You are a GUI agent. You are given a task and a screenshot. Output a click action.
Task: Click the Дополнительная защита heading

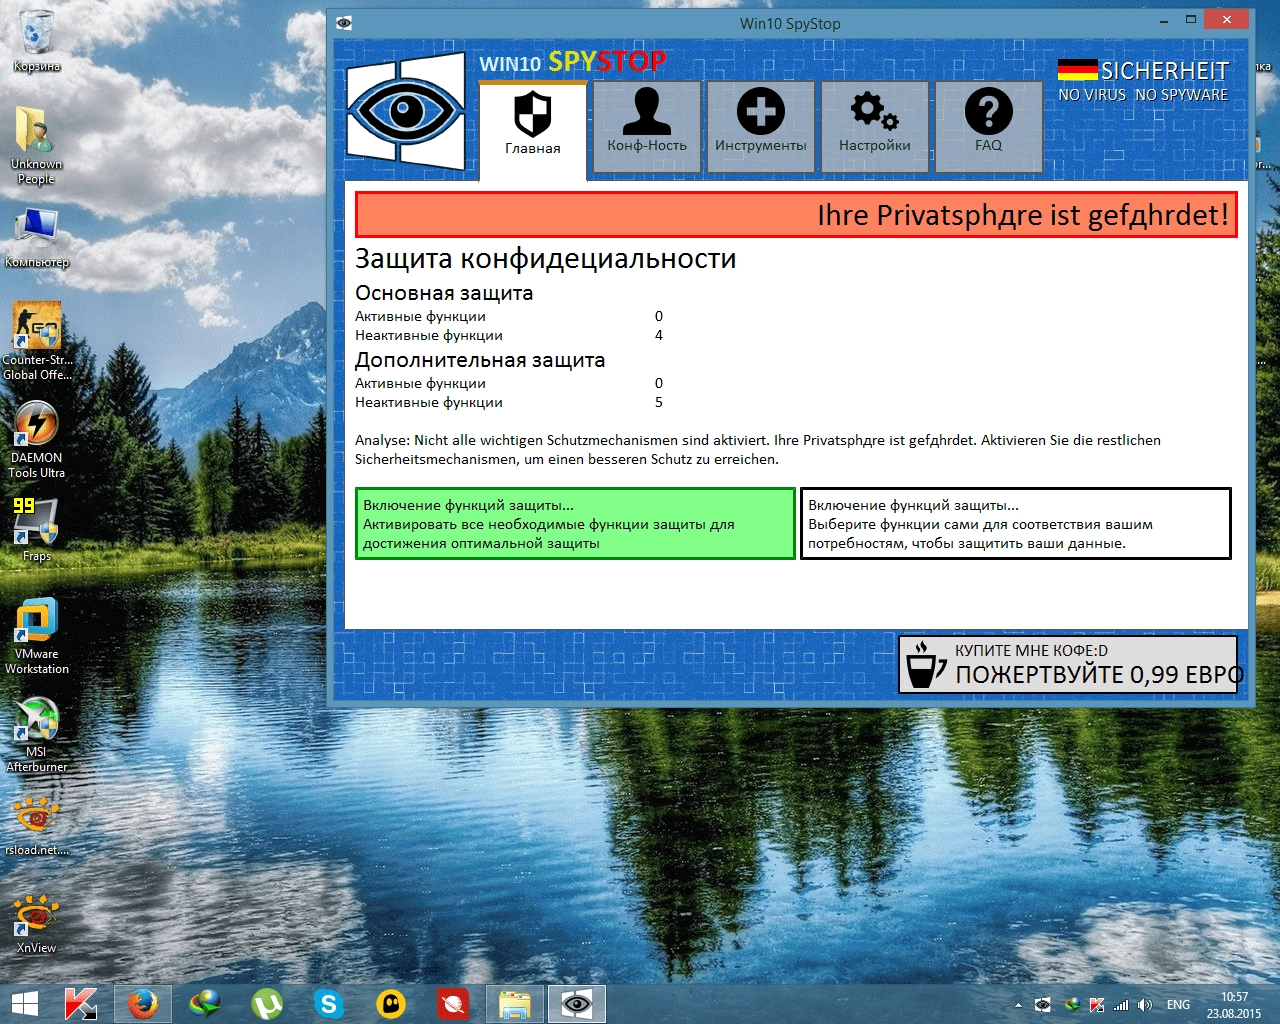click(x=480, y=360)
